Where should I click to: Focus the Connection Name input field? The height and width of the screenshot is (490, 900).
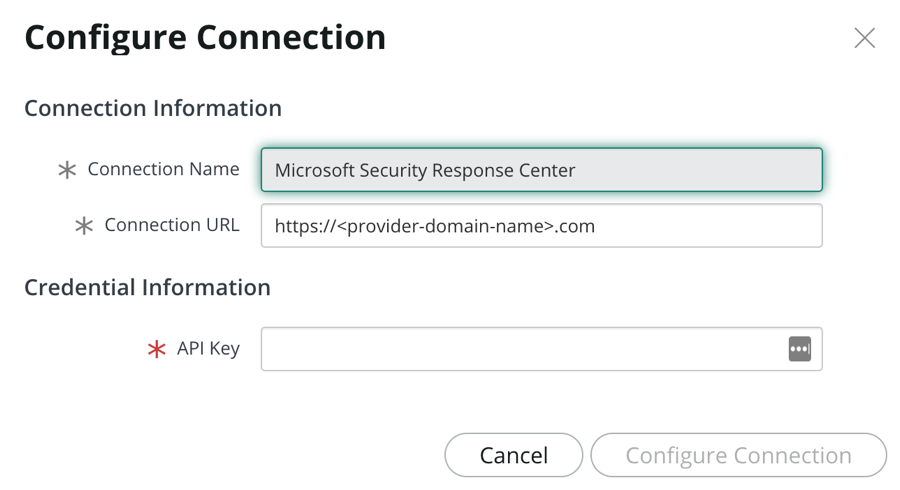tap(541, 170)
